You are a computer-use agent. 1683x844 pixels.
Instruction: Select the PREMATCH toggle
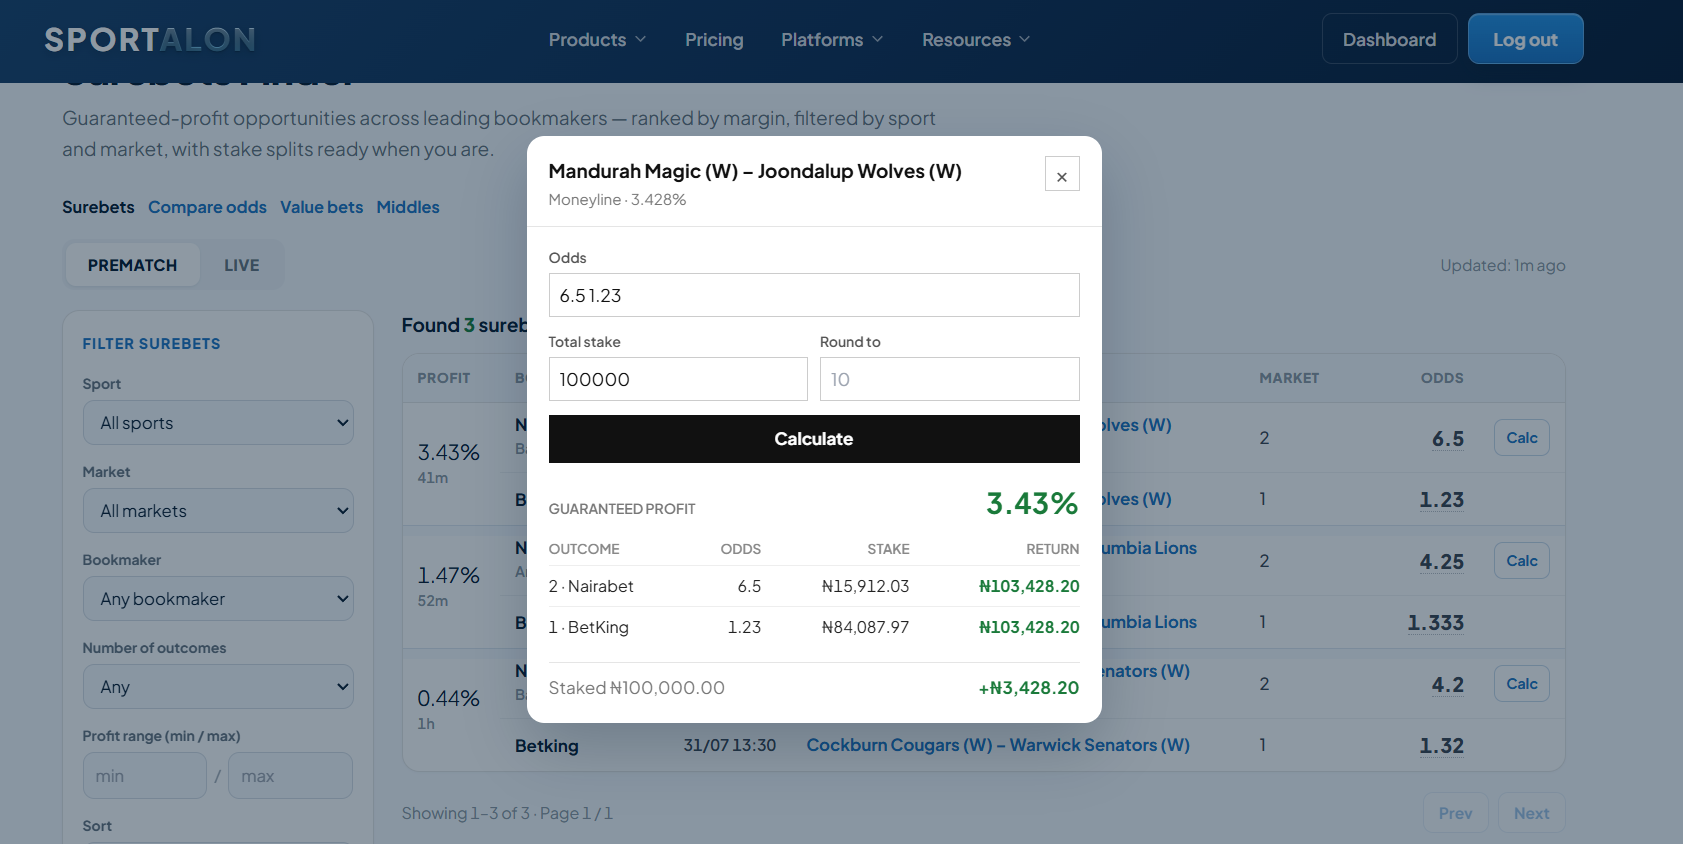(132, 265)
